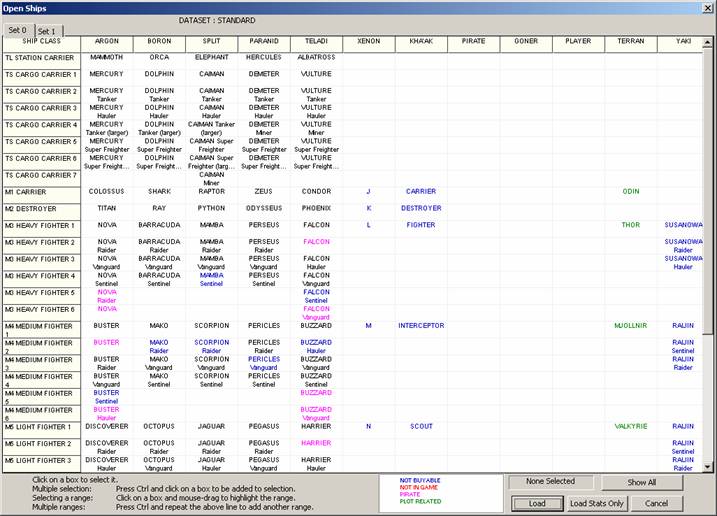Pick the Terran VALKYRIE light fighter
The height and width of the screenshot is (516, 717).
[x=631, y=426]
